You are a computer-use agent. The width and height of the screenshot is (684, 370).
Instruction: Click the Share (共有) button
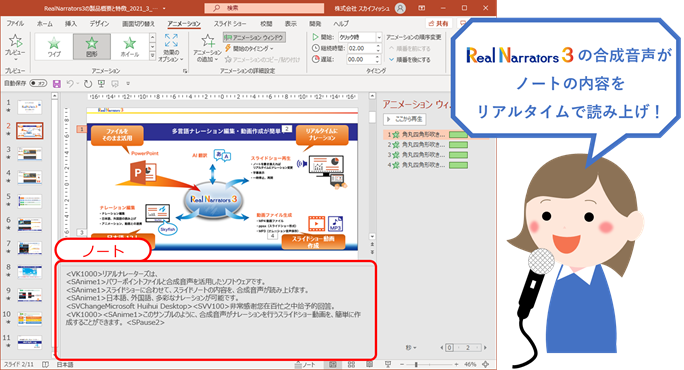point(438,24)
